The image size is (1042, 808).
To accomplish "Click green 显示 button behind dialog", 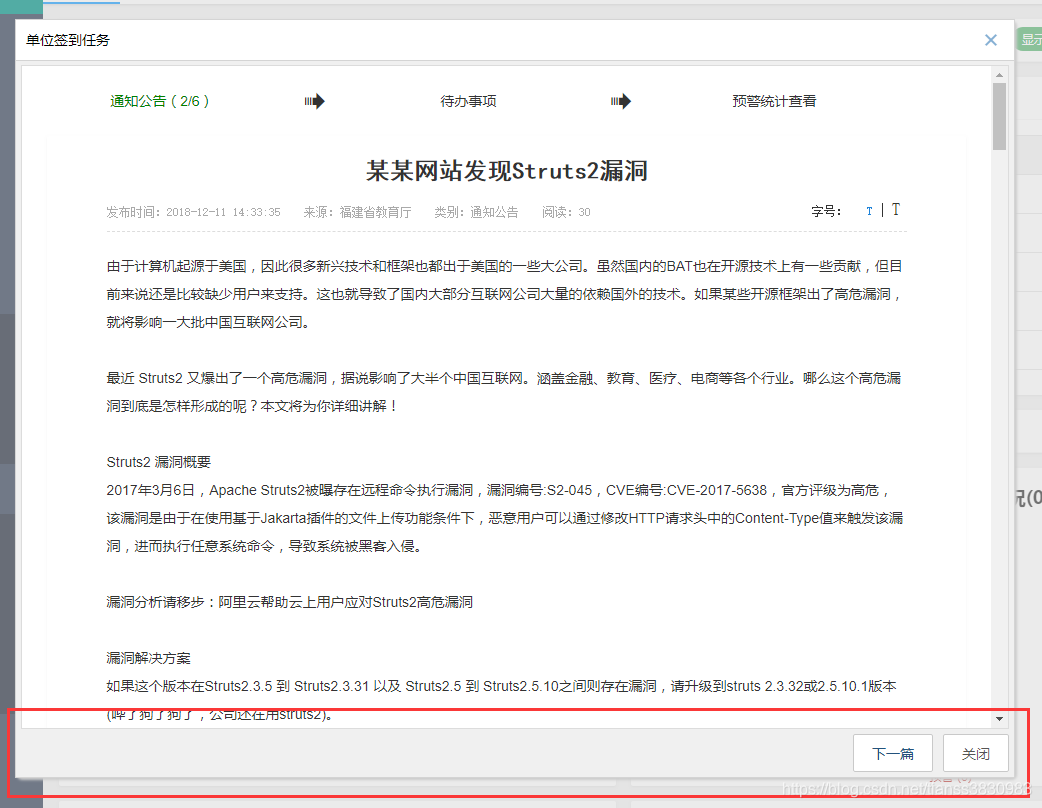I will coord(1029,39).
